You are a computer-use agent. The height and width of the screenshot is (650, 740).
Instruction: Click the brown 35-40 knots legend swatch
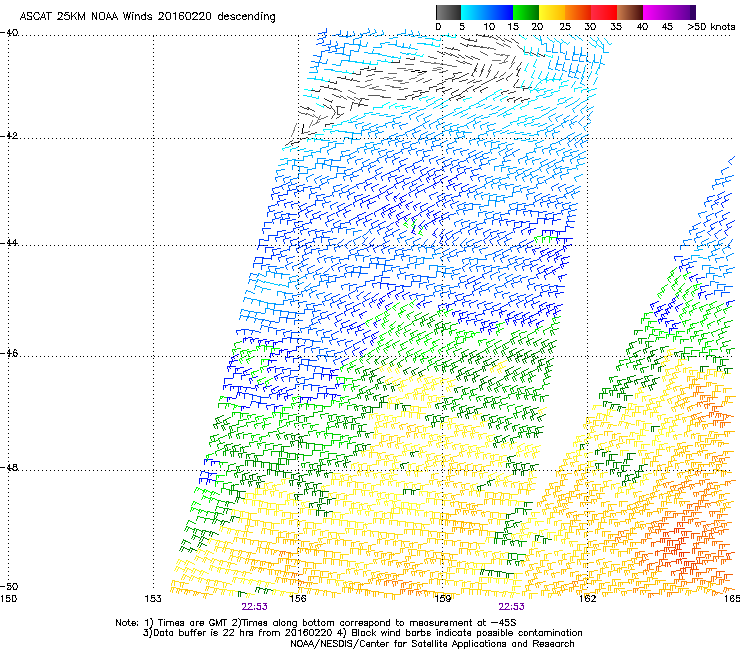[630, 12]
